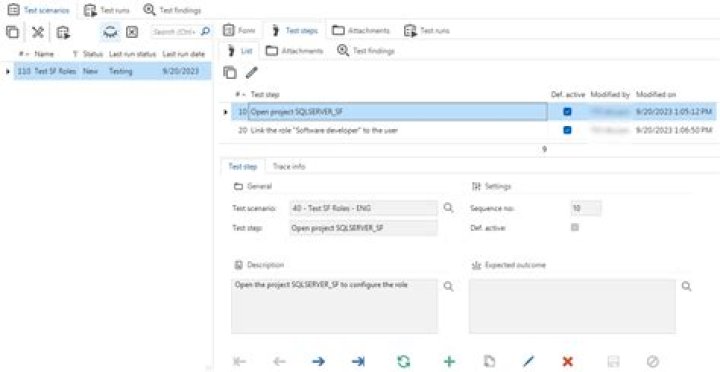Click the search magnifier icon in the scenarios search box
This screenshot has width=720, height=372.
click(x=206, y=31)
